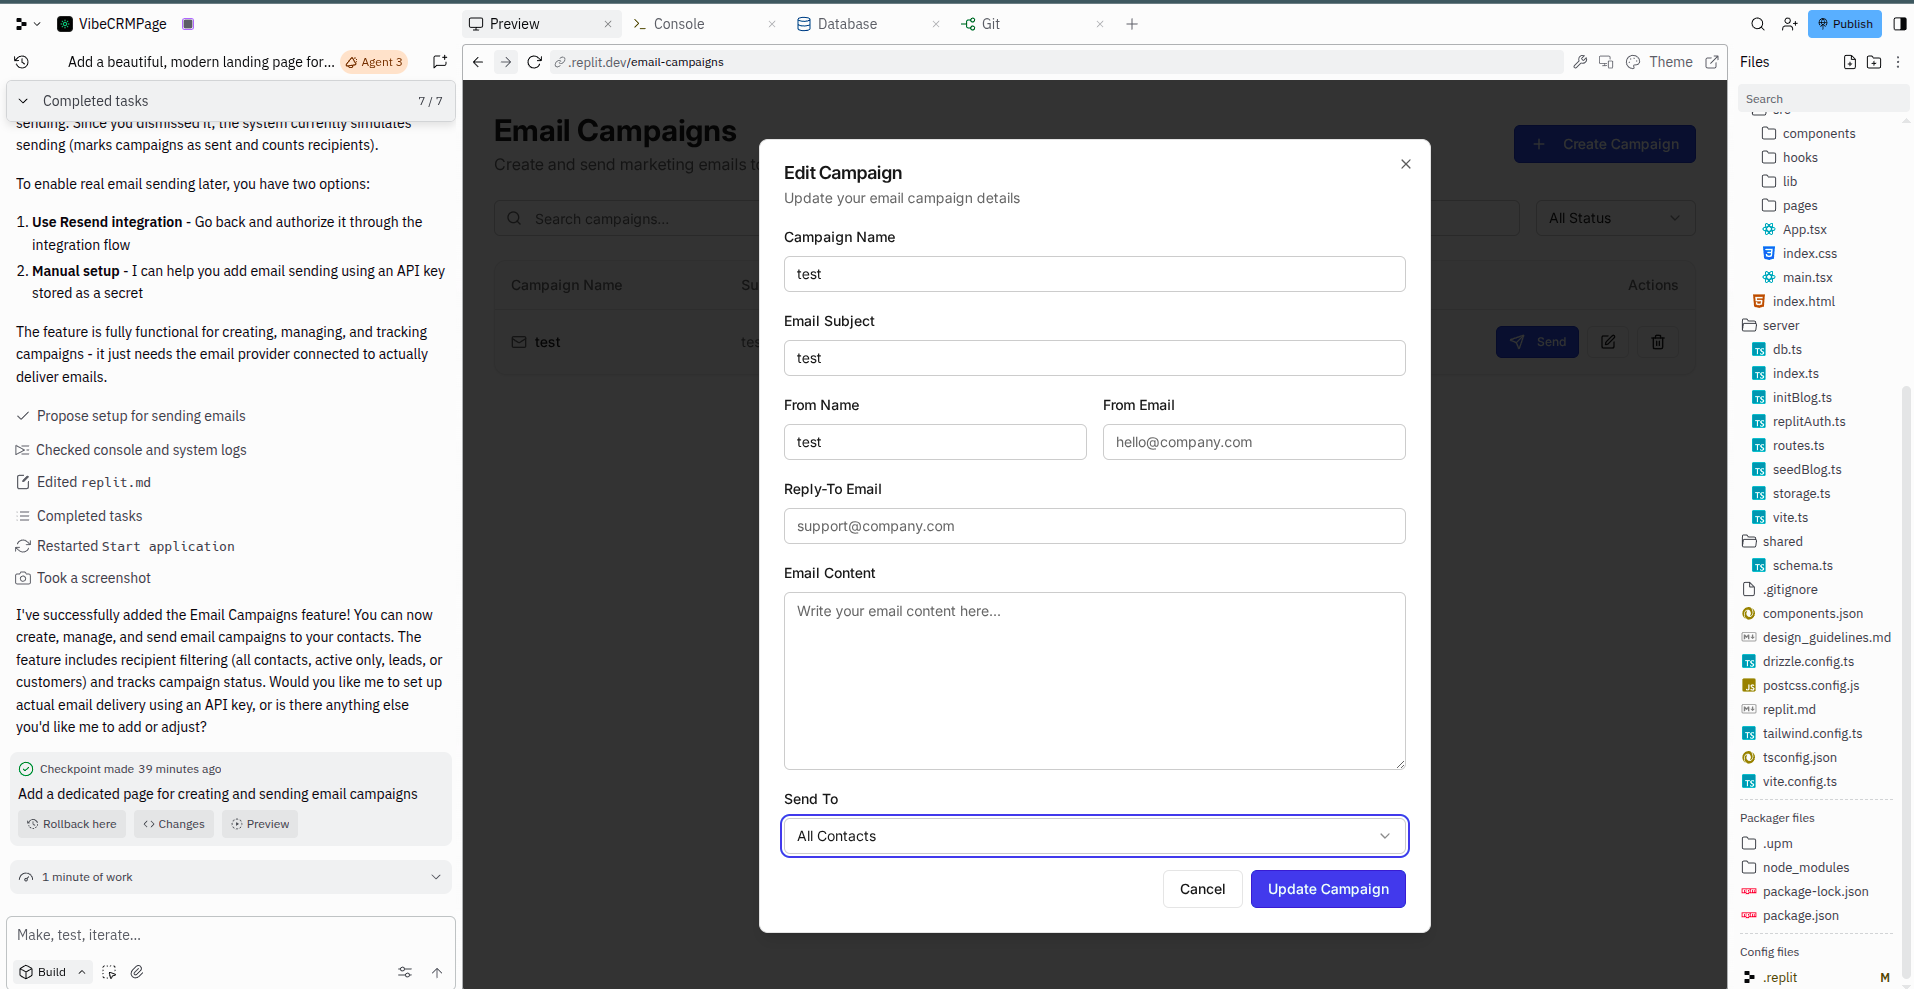Viewport: 1914px width, 989px height.
Task: Click the browser back arrow in preview
Action: (478, 62)
